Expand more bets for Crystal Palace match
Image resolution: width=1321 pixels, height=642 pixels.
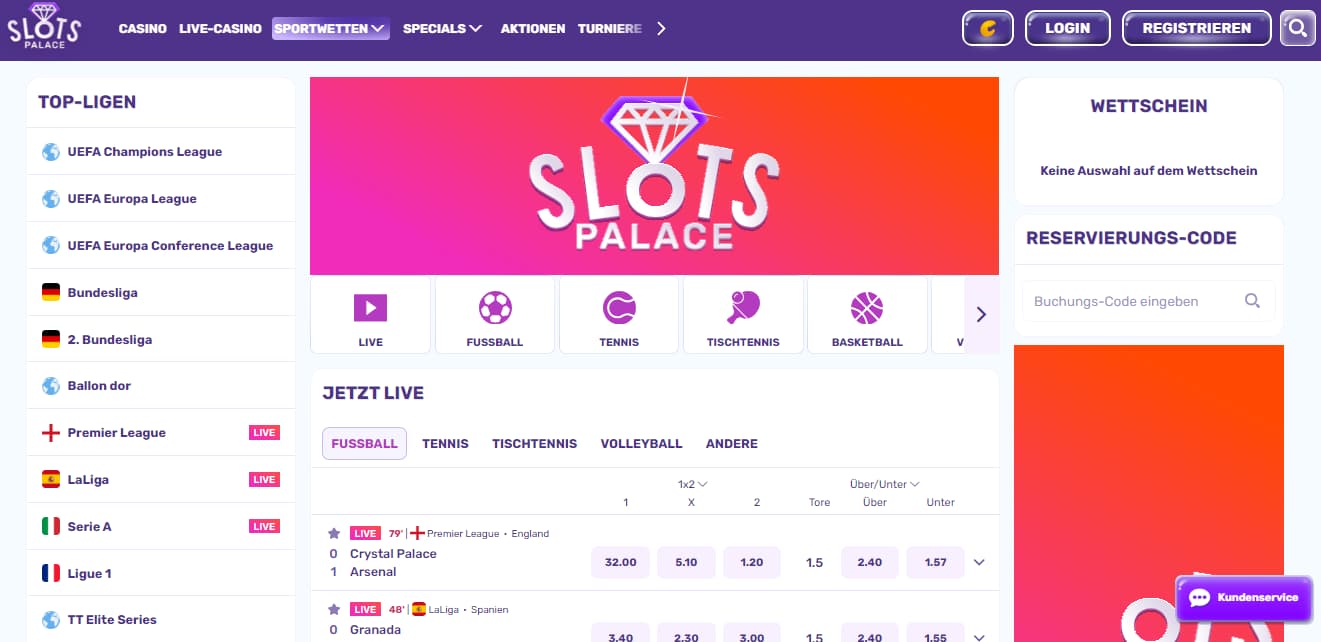point(979,562)
